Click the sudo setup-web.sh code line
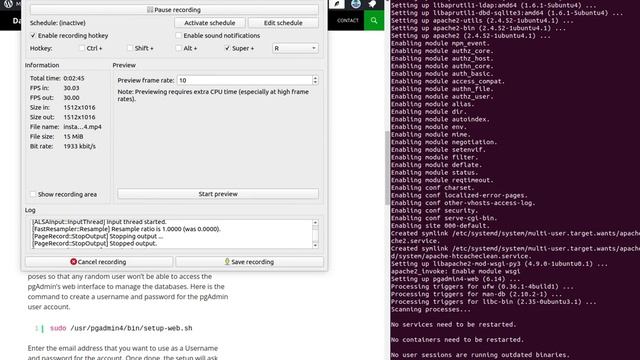Image resolution: width=640 pixels, height=360 pixels. coord(121,328)
